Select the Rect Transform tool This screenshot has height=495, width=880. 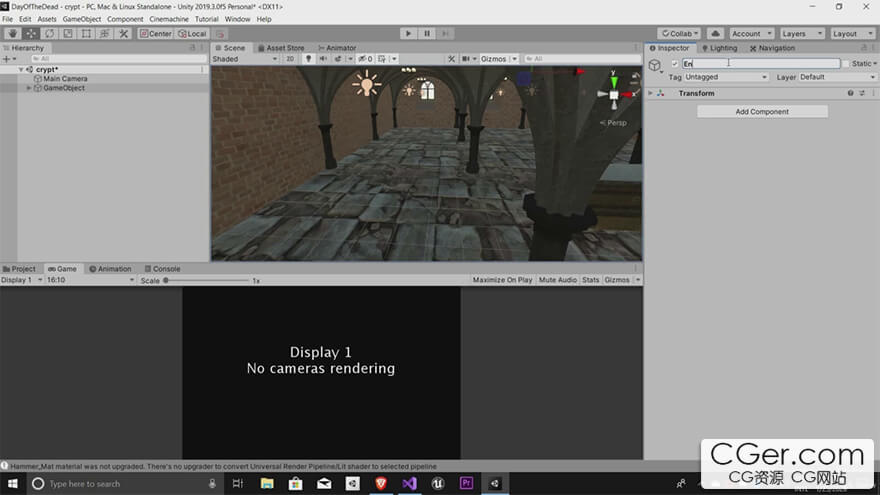(x=86, y=33)
